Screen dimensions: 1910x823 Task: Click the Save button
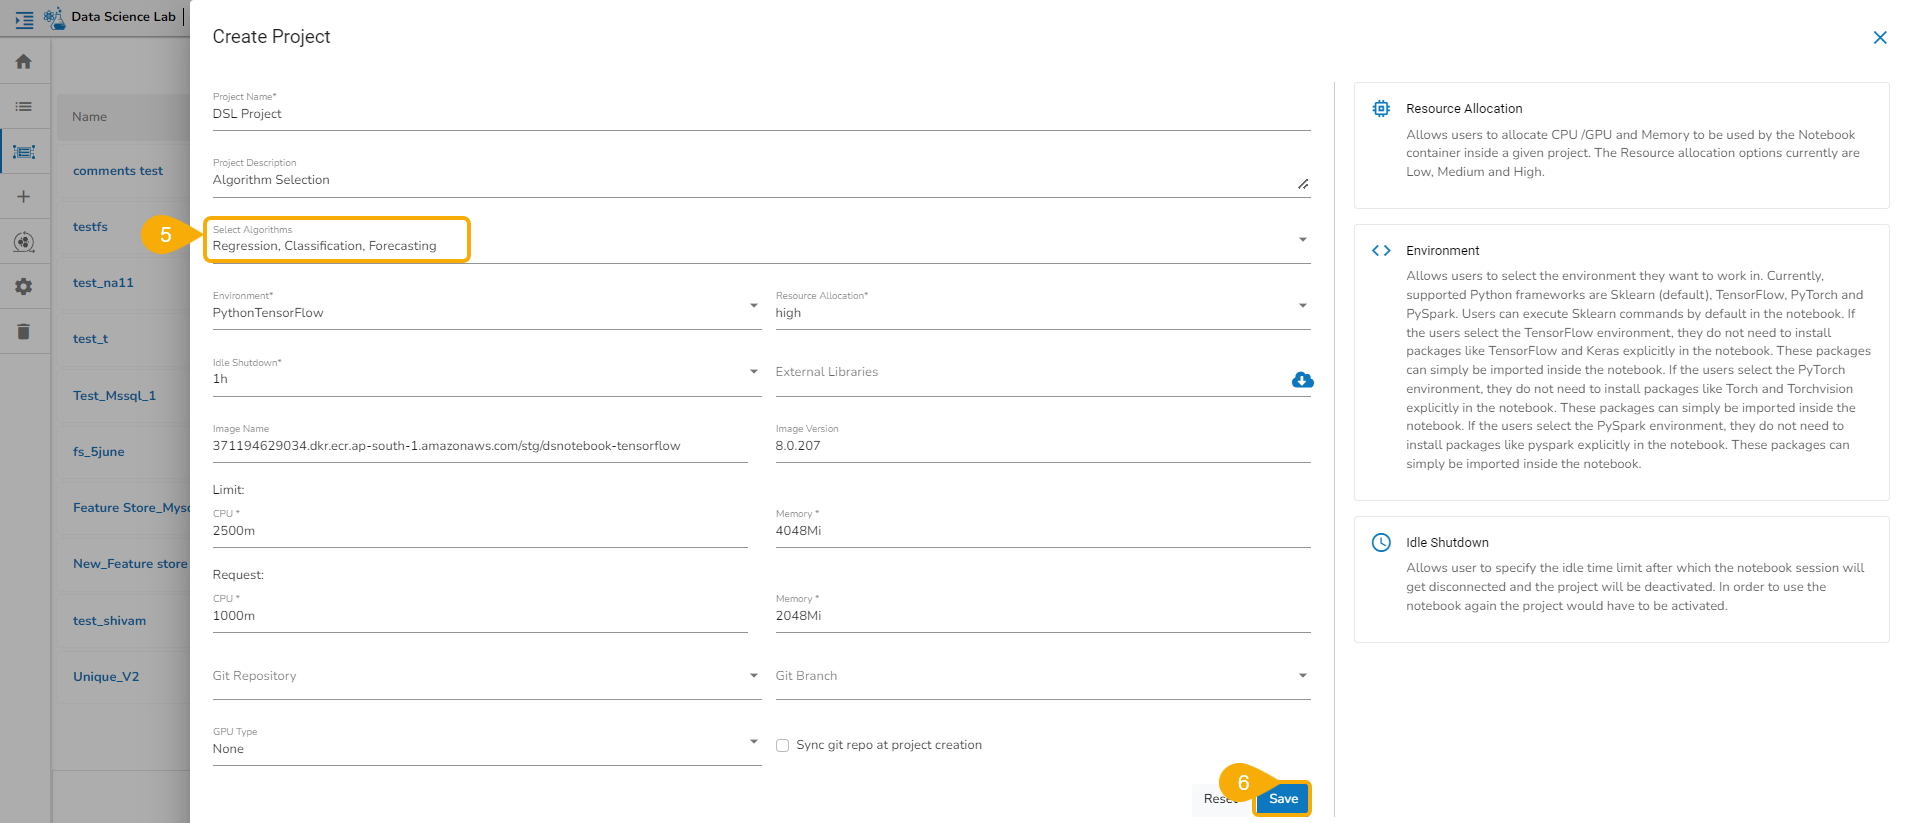click(1283, 799)
